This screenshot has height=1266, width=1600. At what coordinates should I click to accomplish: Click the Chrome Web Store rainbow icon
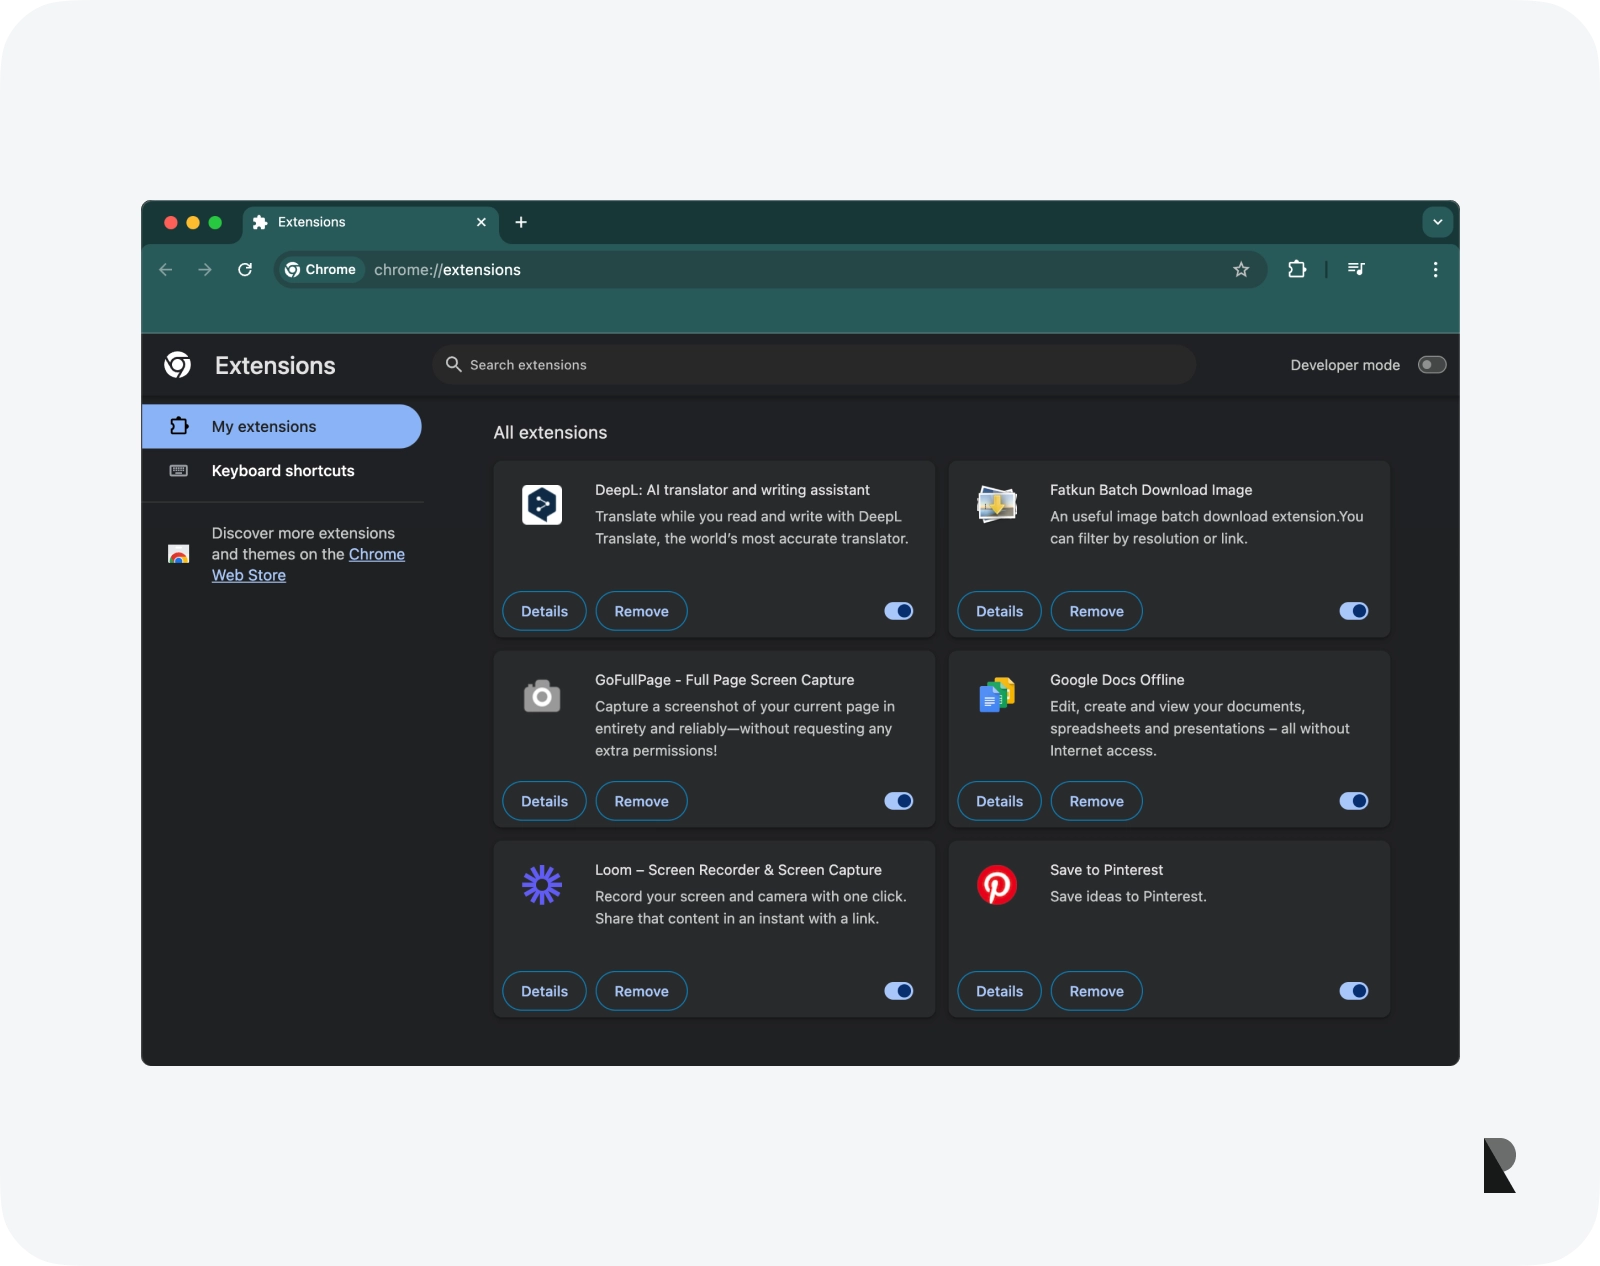[x=179, y=554]
